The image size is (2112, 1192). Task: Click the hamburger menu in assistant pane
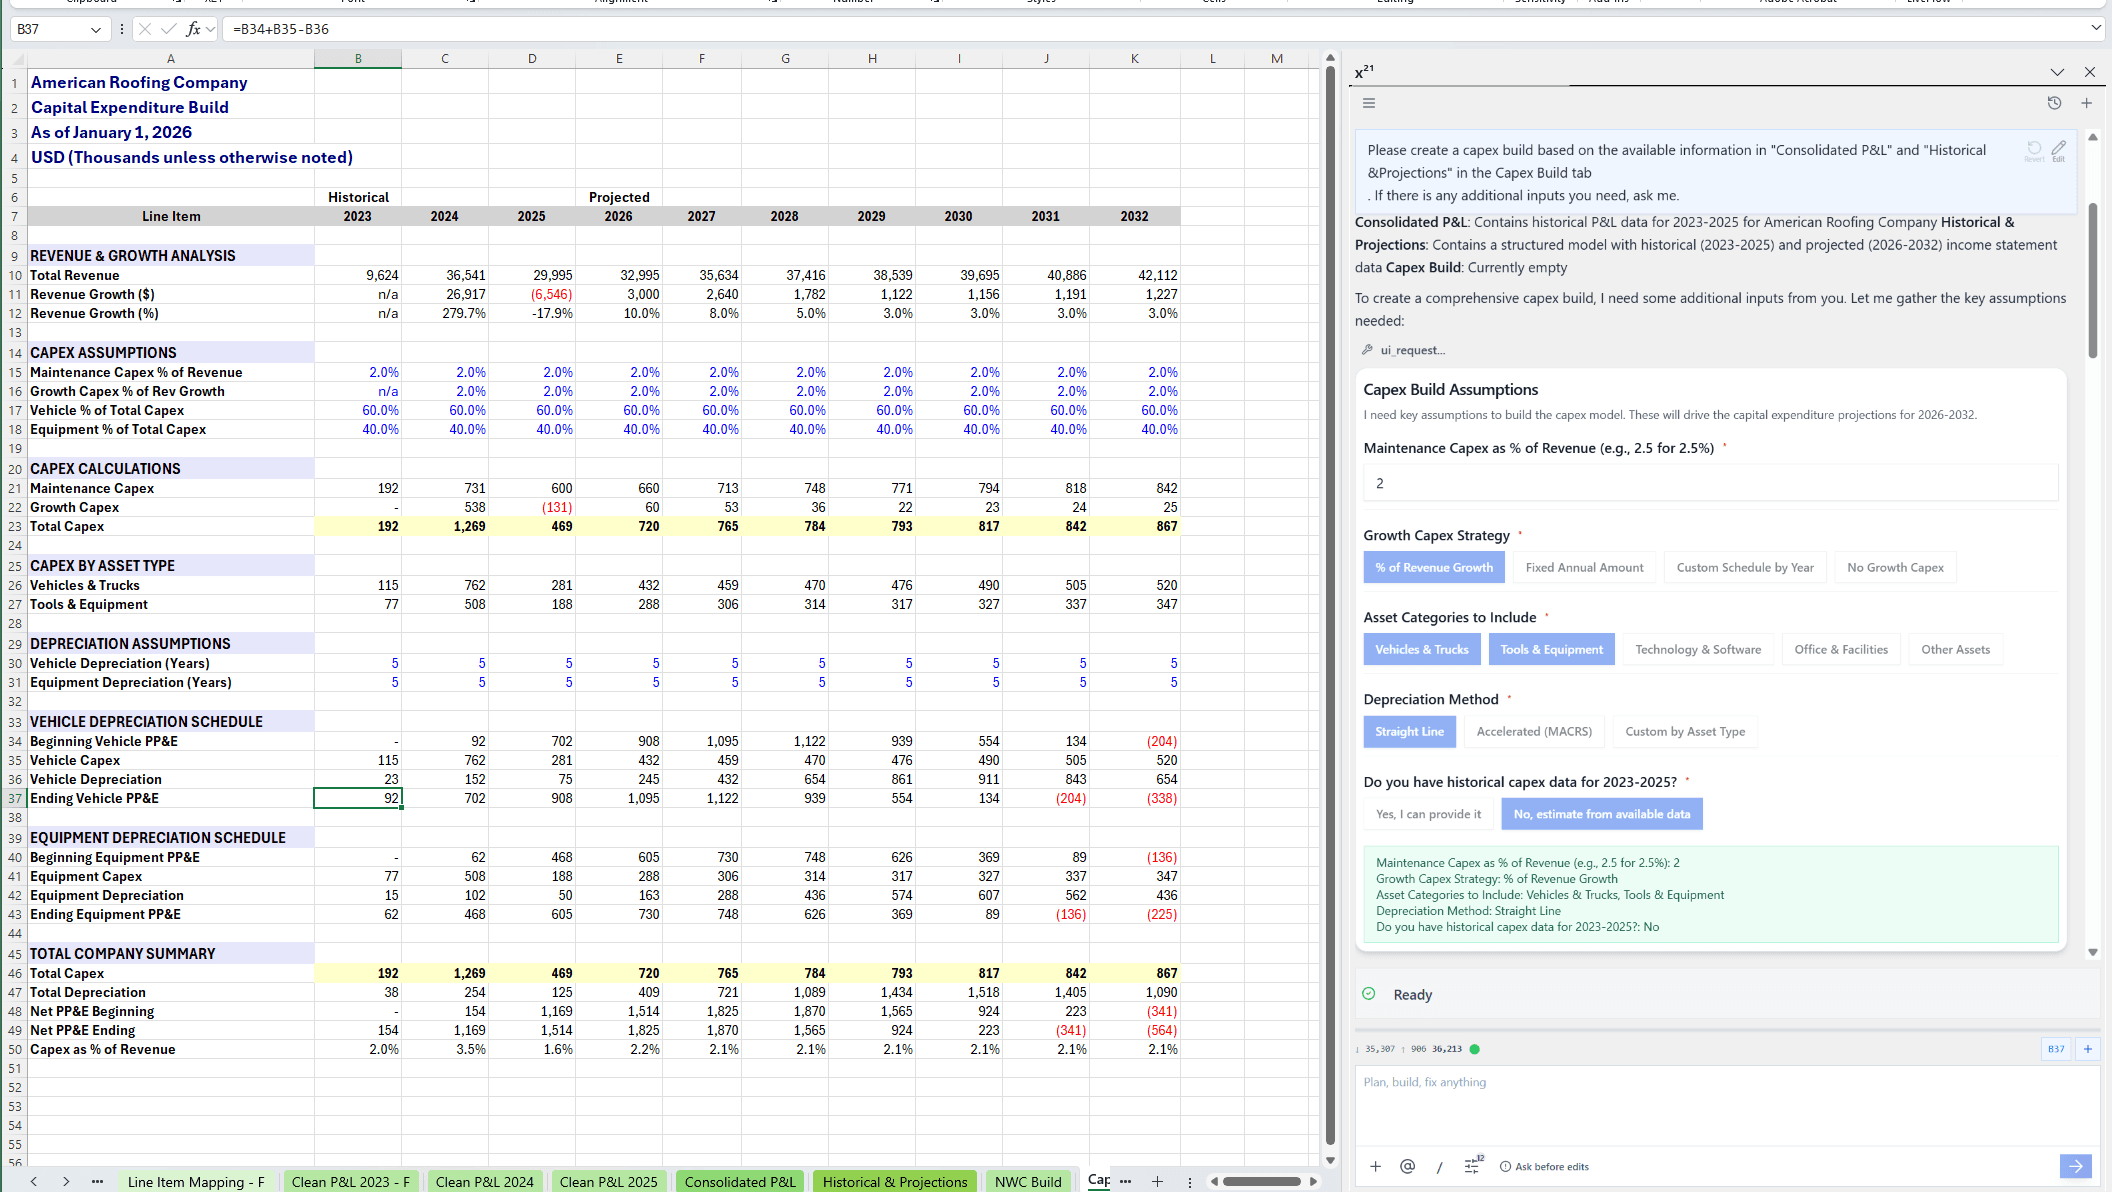click(1369, 103)
